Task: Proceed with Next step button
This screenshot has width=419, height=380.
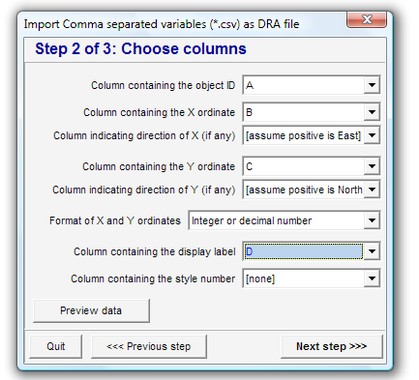Action: (331, 346)
